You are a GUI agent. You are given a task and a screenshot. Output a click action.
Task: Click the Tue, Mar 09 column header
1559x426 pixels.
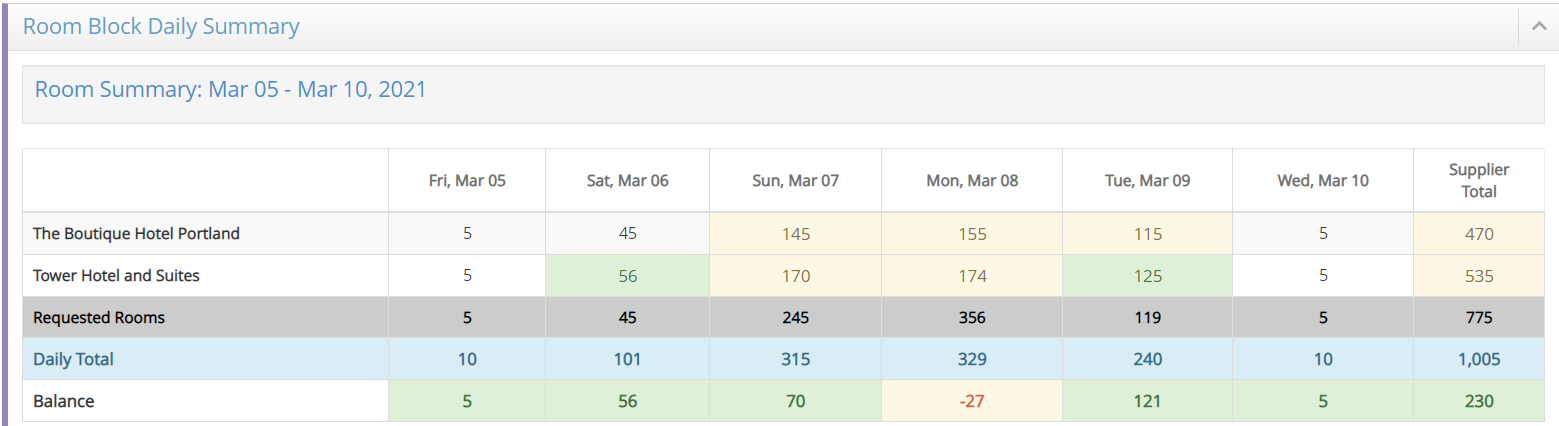[x=1147, y=181]
